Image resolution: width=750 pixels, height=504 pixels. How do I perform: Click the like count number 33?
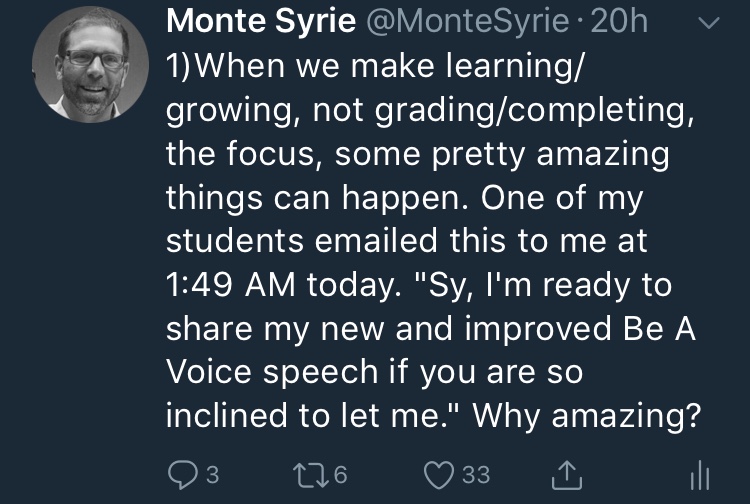point(475,473)
